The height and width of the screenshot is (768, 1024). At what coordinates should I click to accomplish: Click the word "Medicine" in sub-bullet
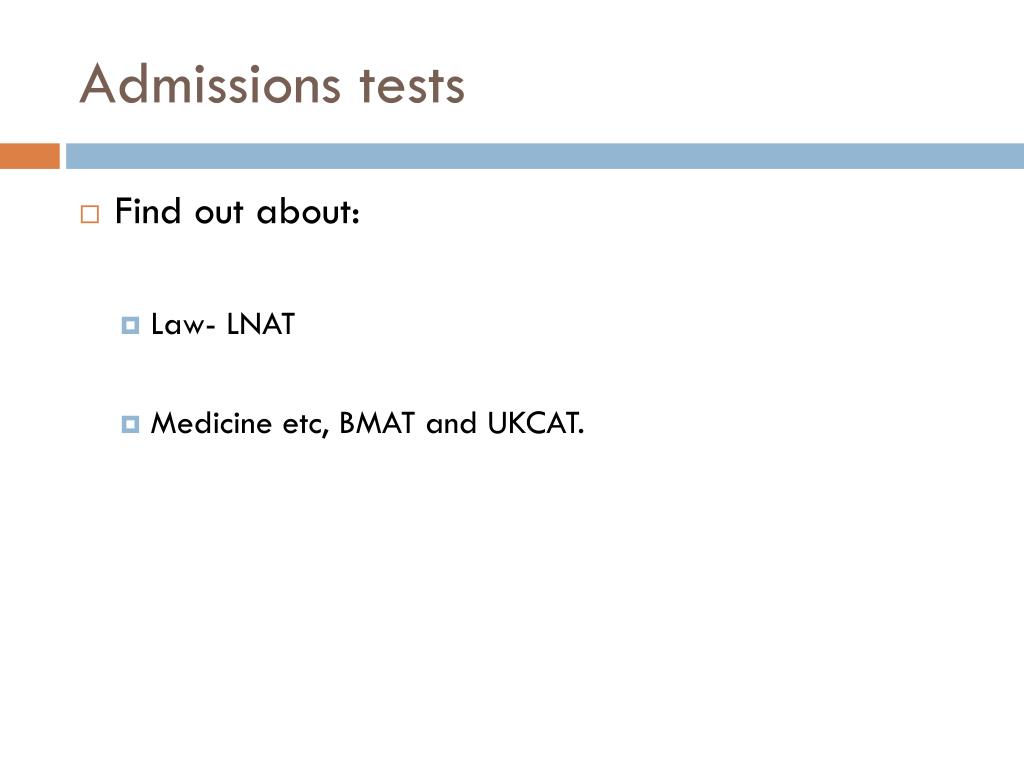coord(211,423)
